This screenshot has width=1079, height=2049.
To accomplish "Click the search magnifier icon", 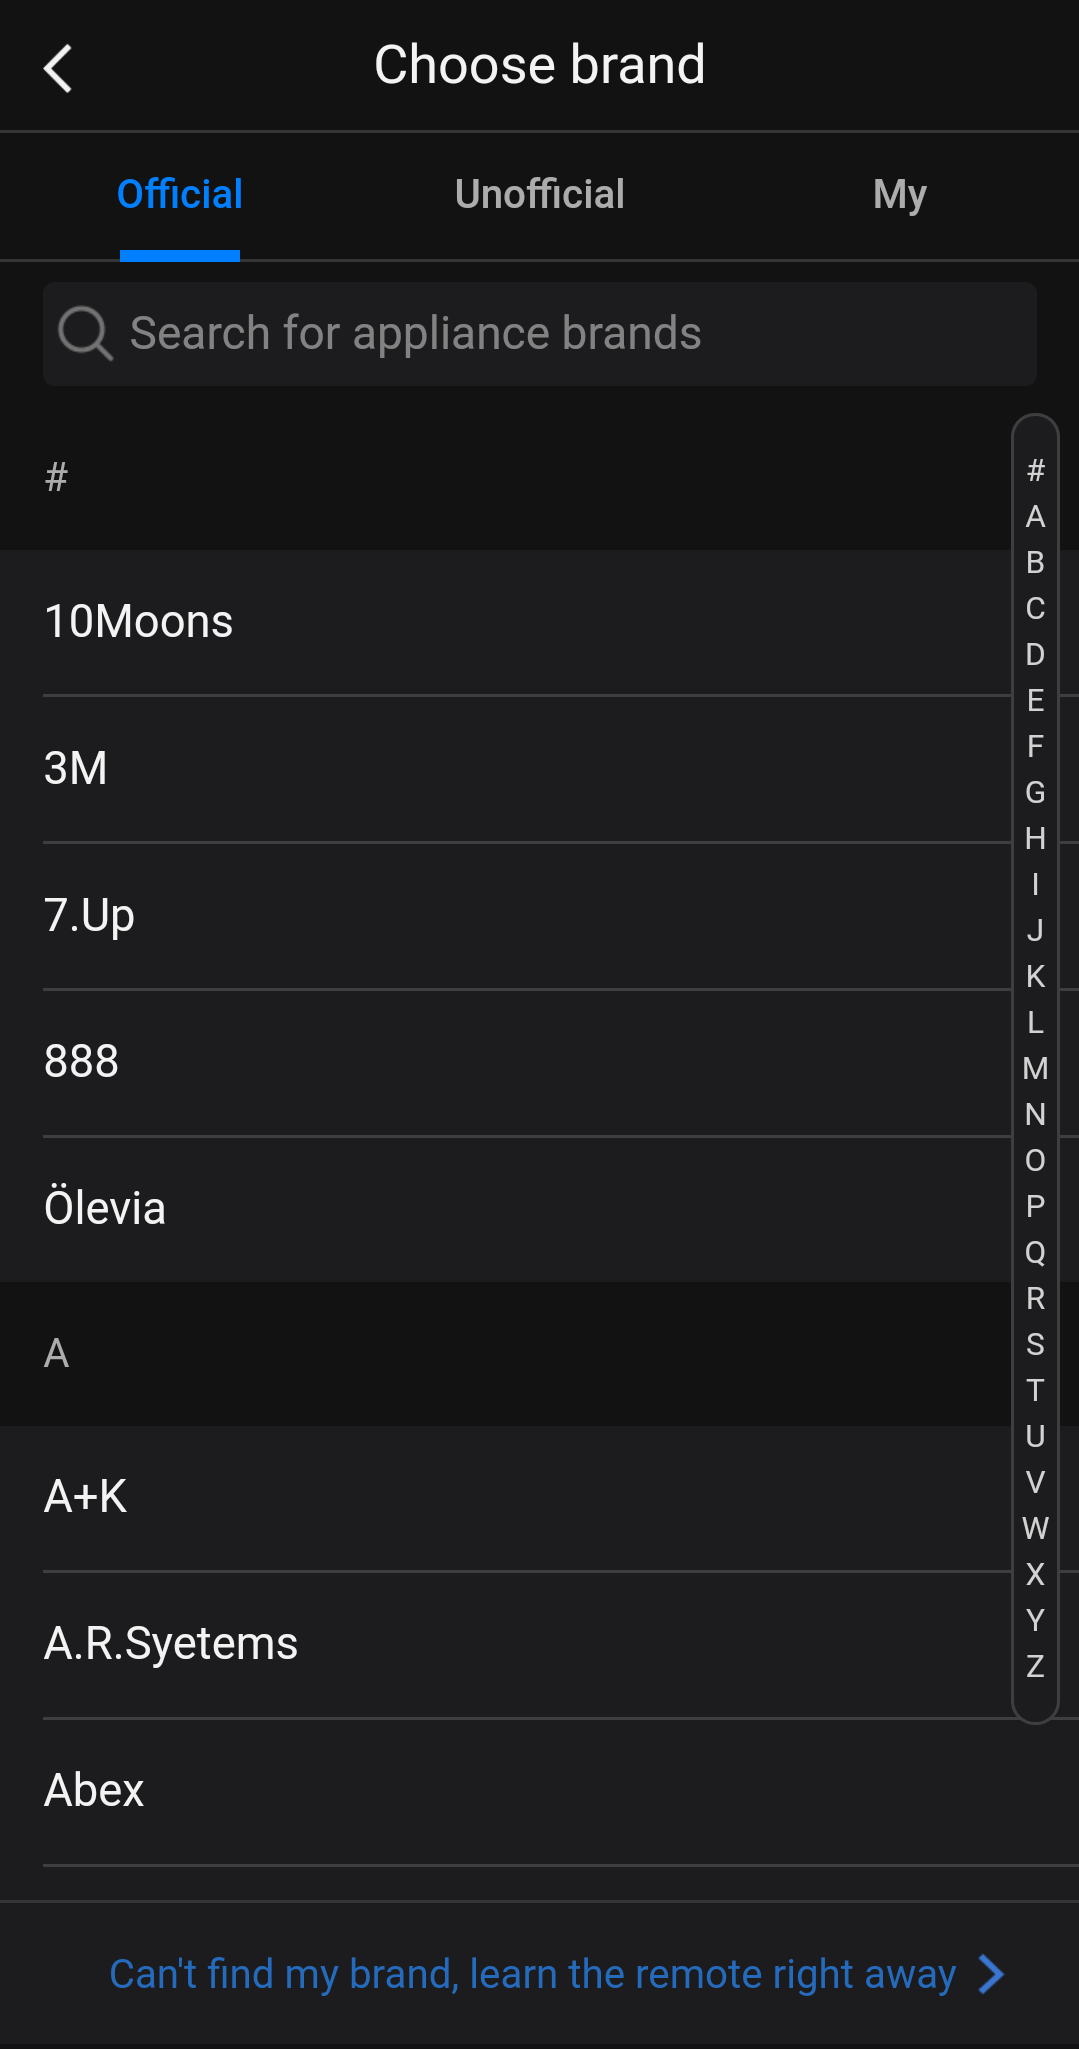I will tap(84, 333).
